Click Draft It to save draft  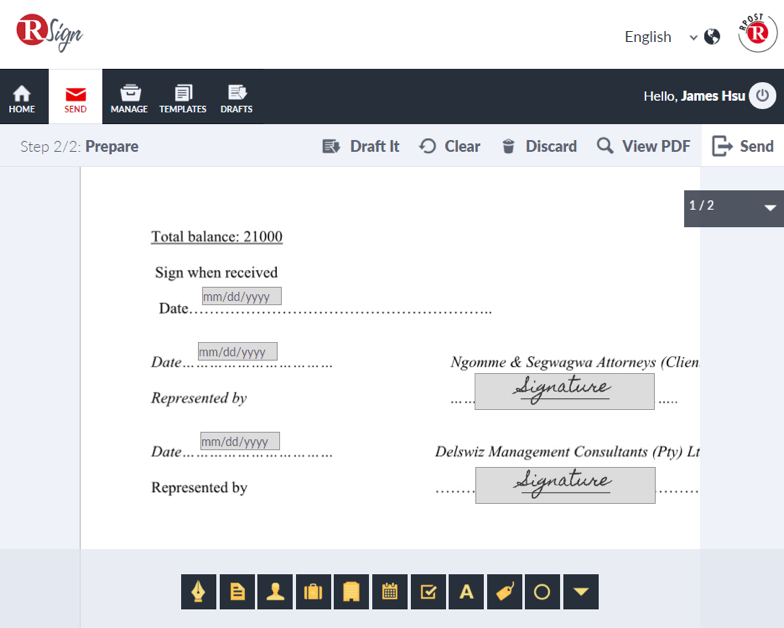tap(361, 146)
